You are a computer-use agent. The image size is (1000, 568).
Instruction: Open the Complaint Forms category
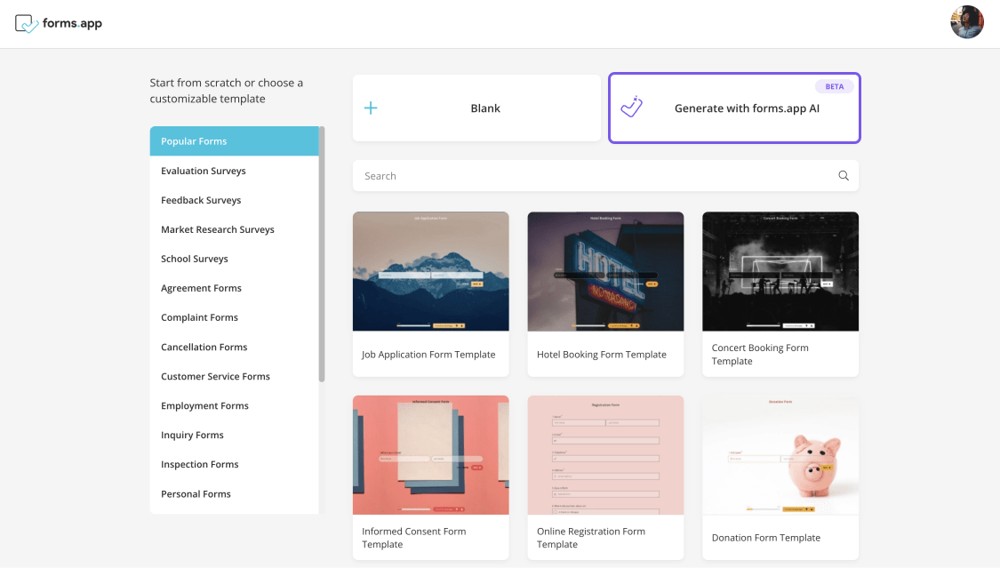pyautogui.click(x=200, y=317)
